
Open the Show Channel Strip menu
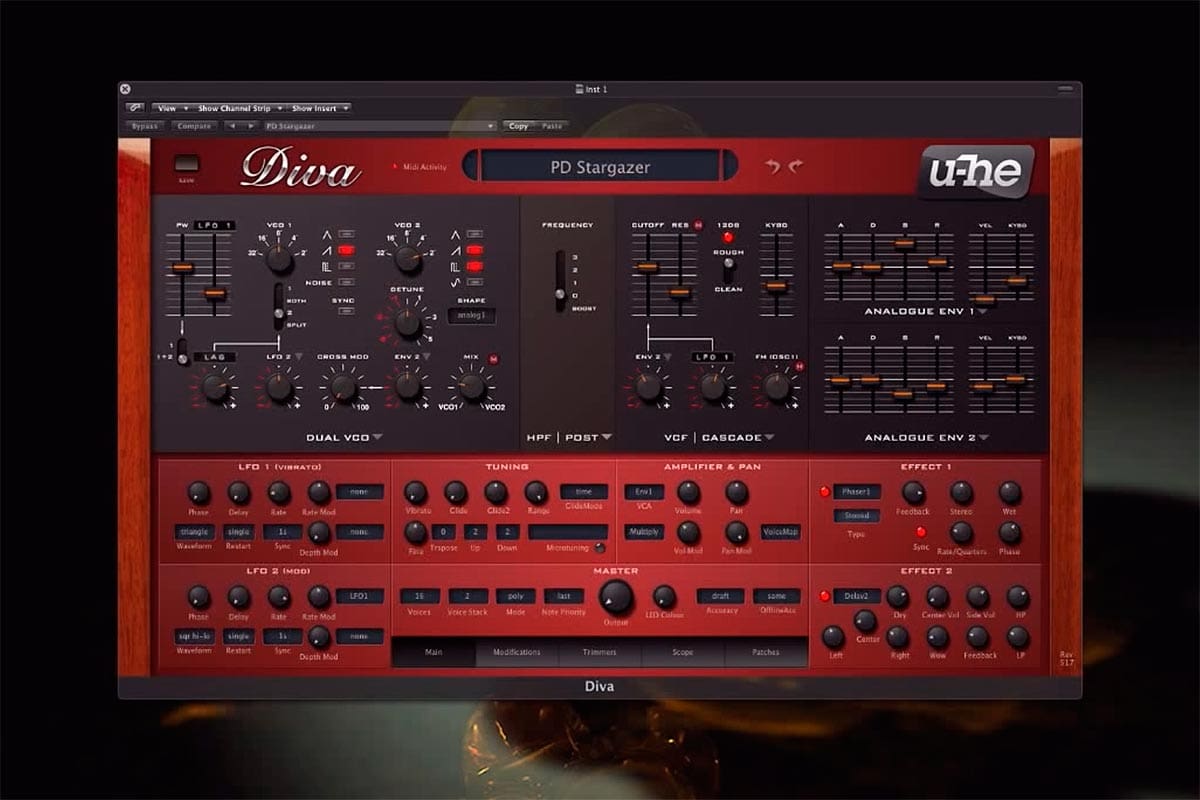(x=239, y=108)
